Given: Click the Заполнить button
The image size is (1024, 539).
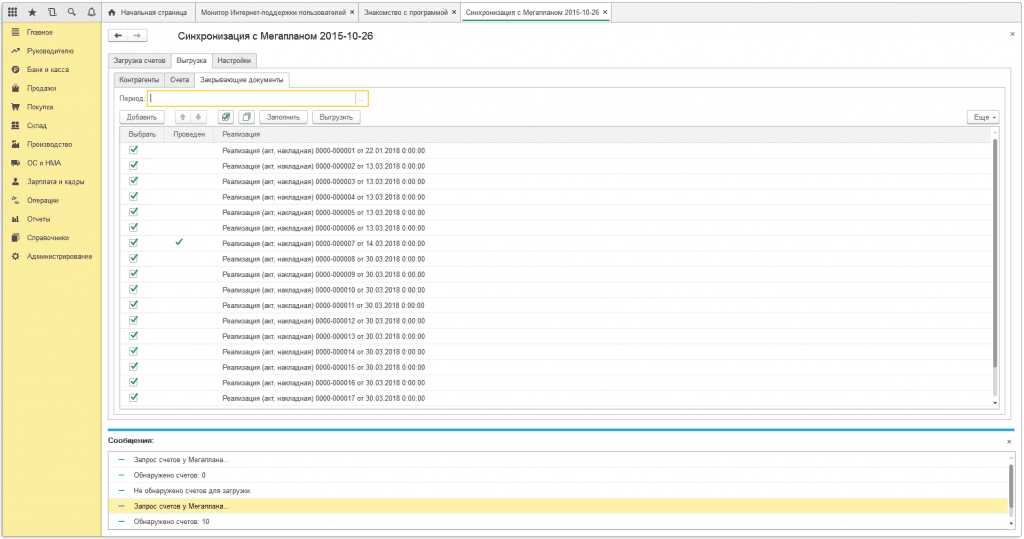Looking at the screenshot, I should point(284,117).
